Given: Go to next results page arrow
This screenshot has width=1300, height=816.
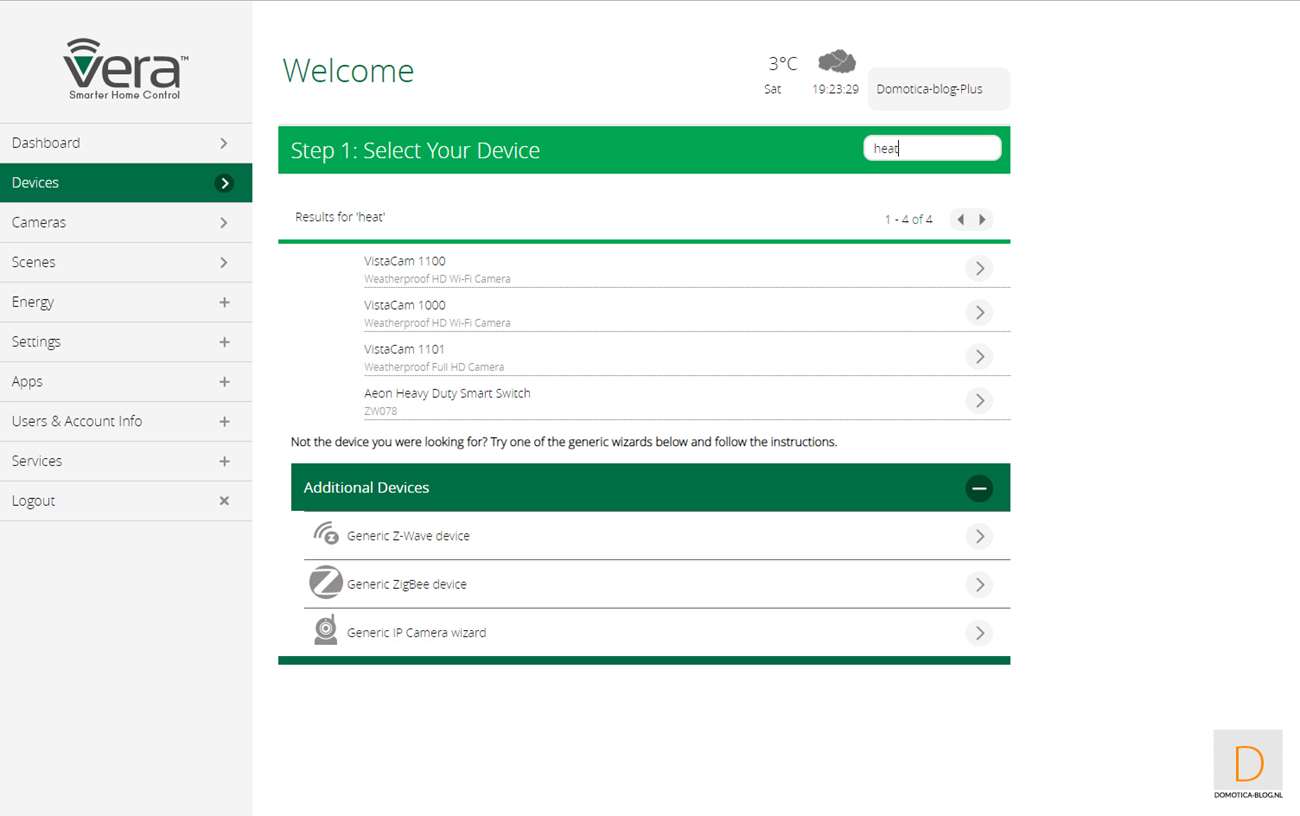Looking at the screenshot, I should click(982, 219).
